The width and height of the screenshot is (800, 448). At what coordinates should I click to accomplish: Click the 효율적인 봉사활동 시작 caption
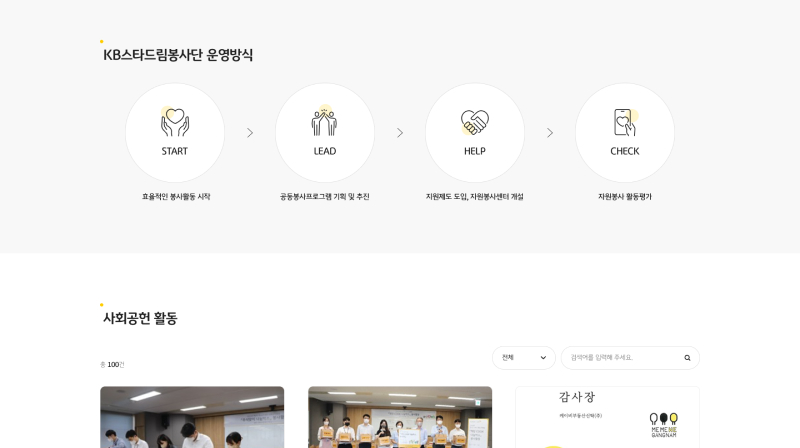(176, 196)
